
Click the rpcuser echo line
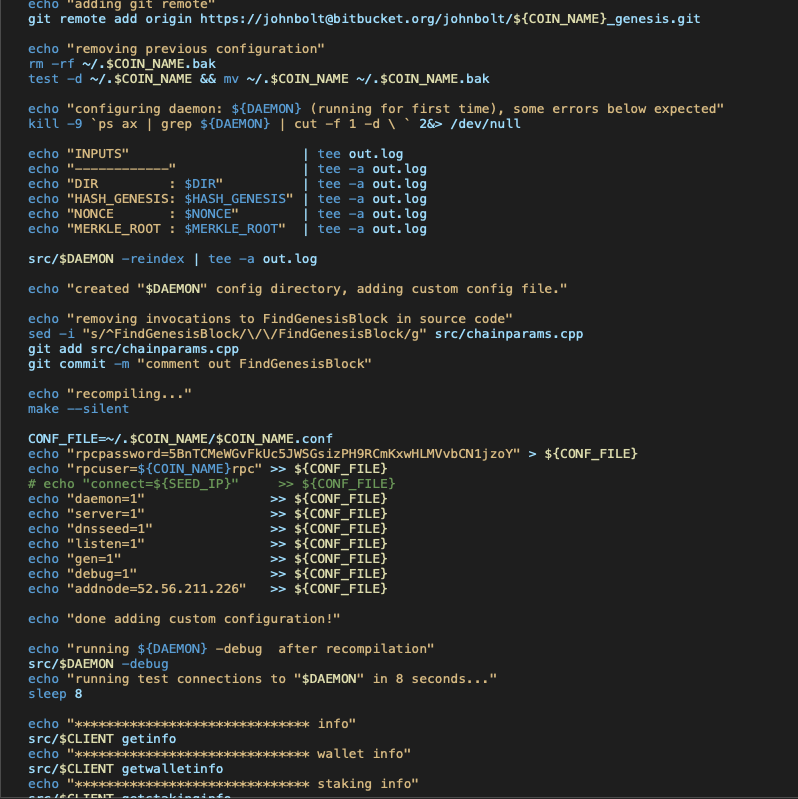tap(208, 469)
